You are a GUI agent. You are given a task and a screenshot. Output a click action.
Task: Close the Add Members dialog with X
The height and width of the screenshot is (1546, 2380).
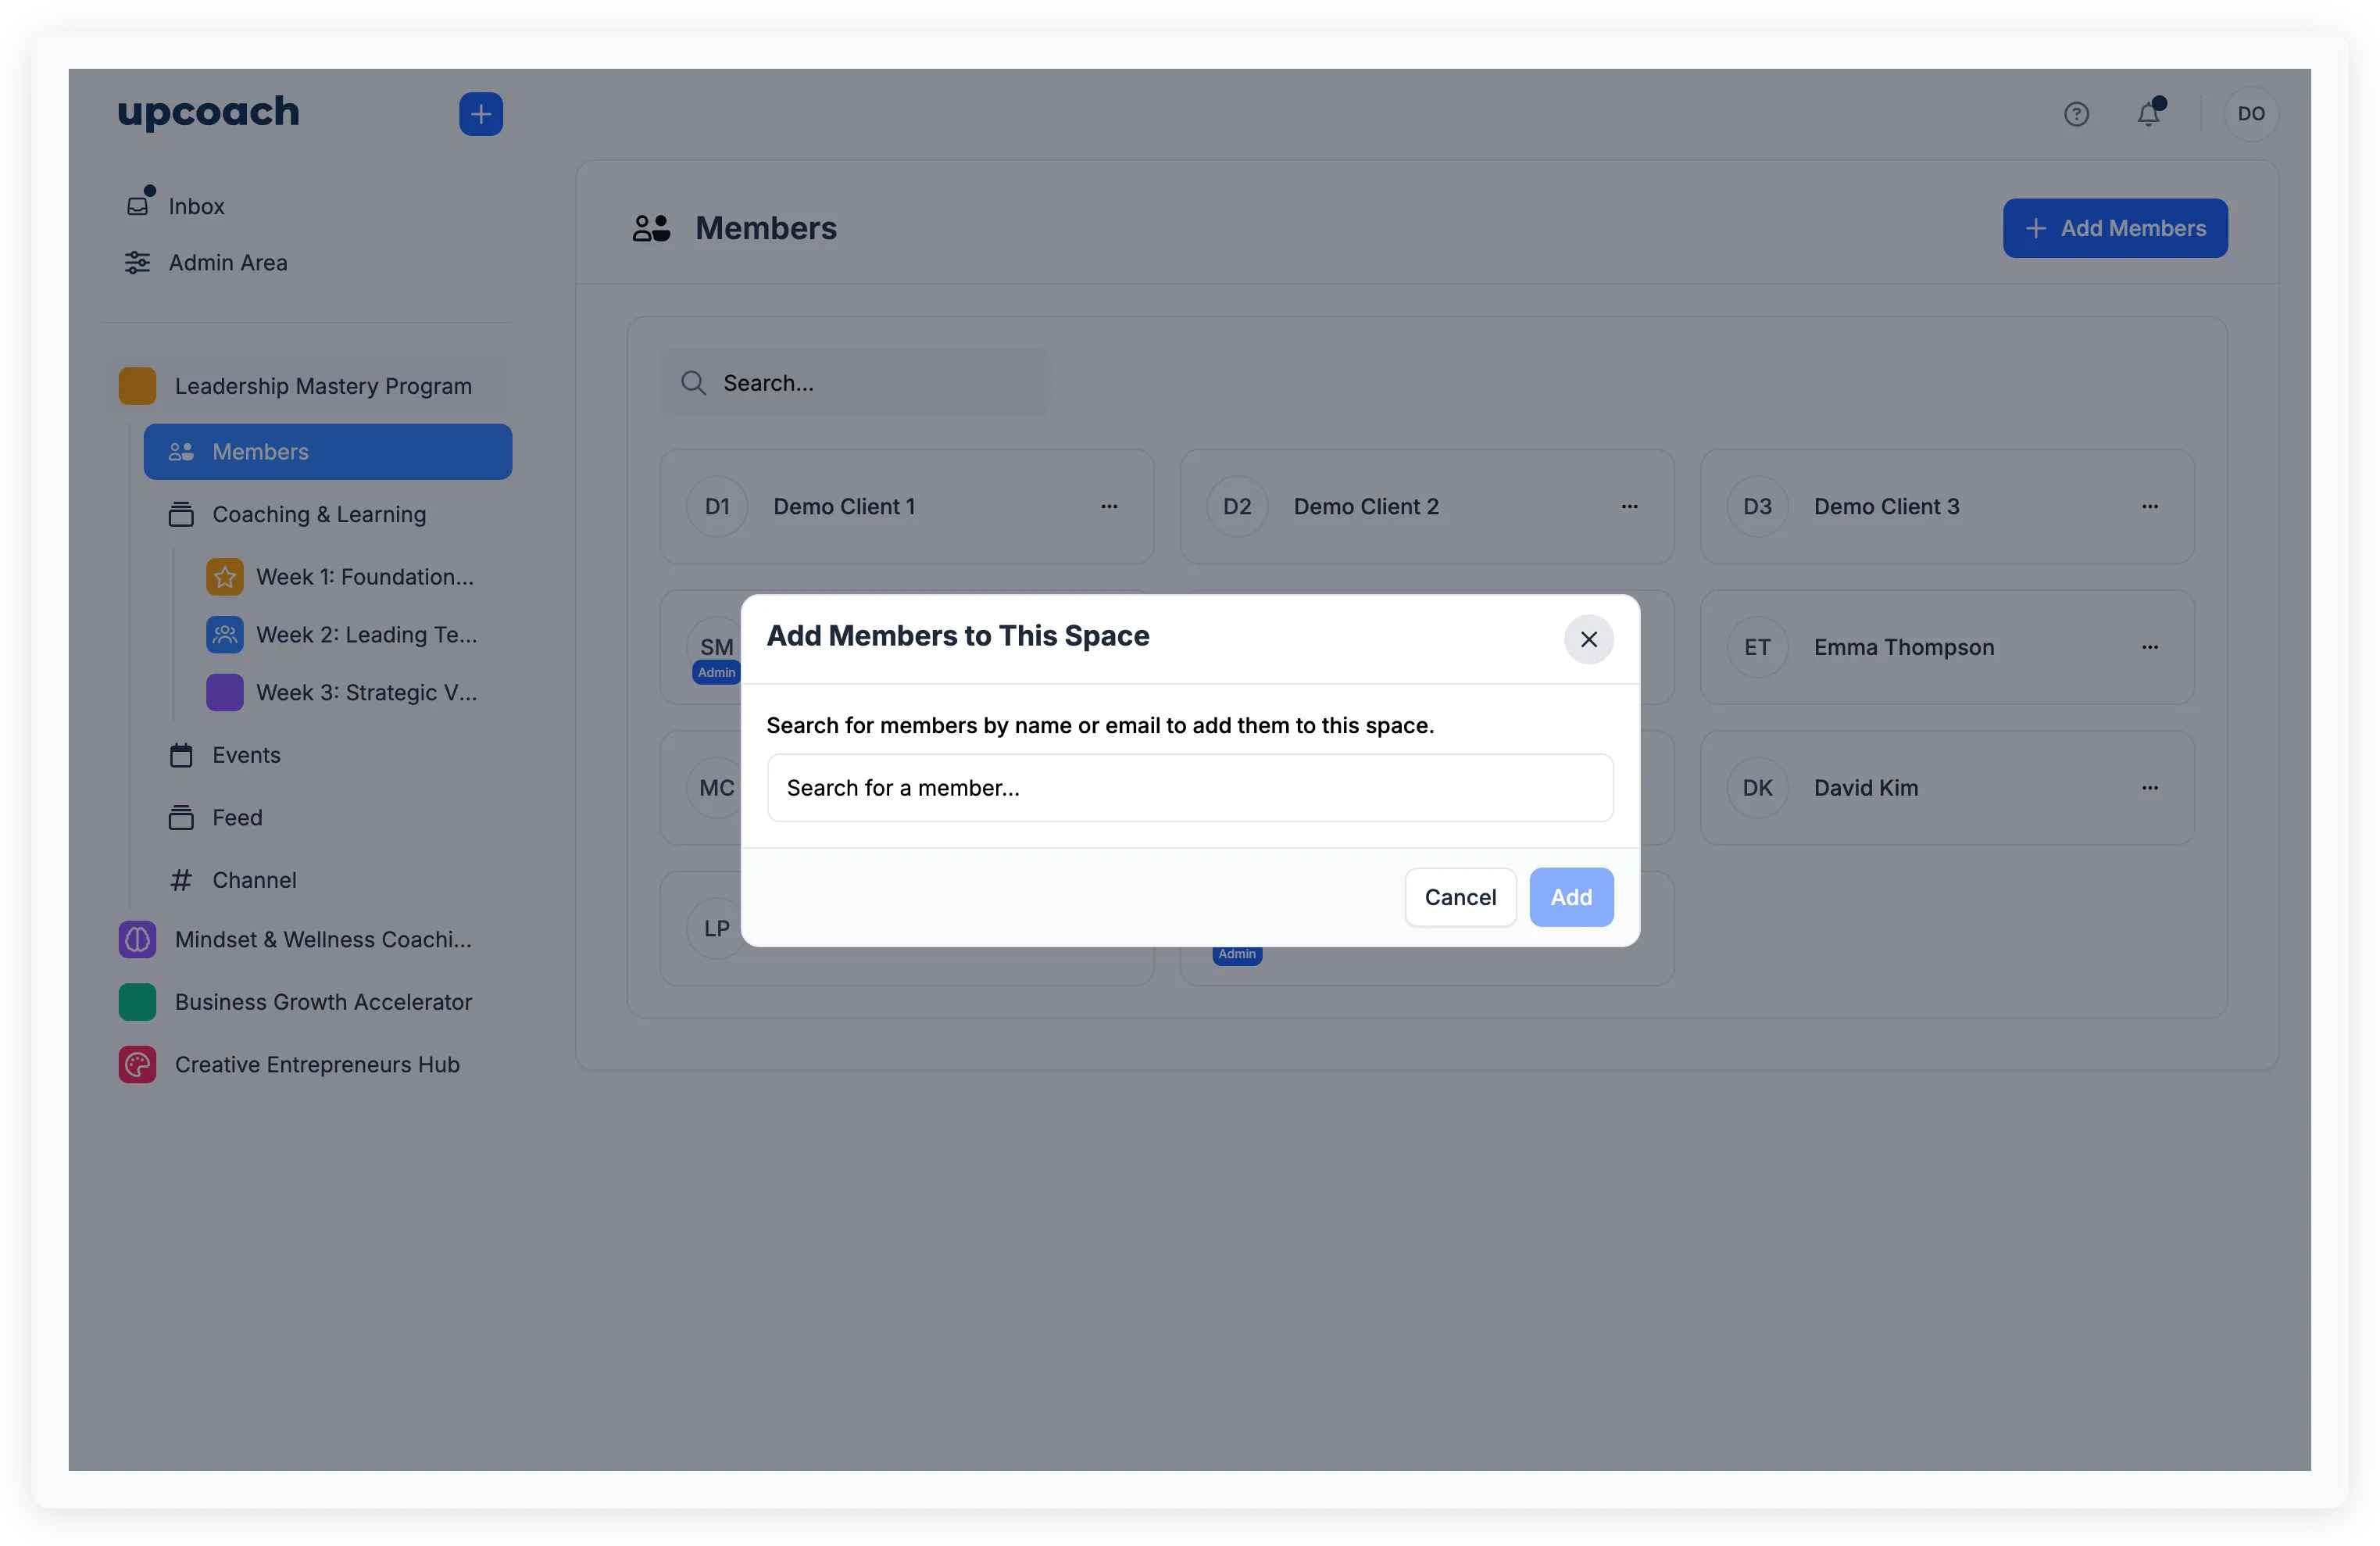[x=1588, y=639]
